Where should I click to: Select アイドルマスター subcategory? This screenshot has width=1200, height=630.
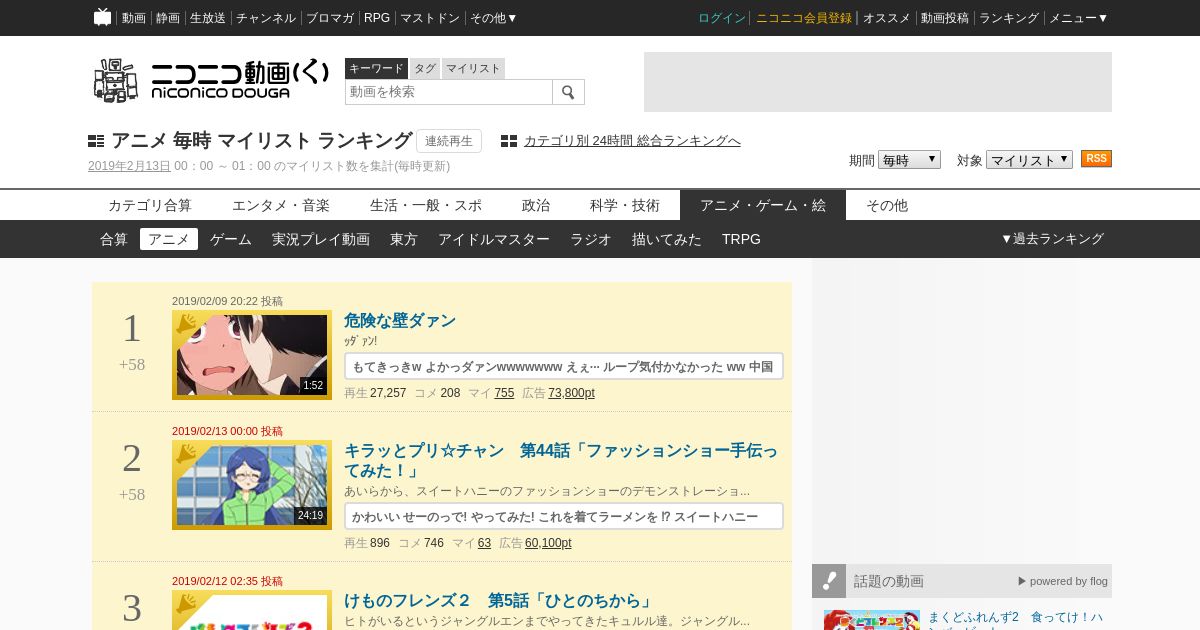(494, 239)
